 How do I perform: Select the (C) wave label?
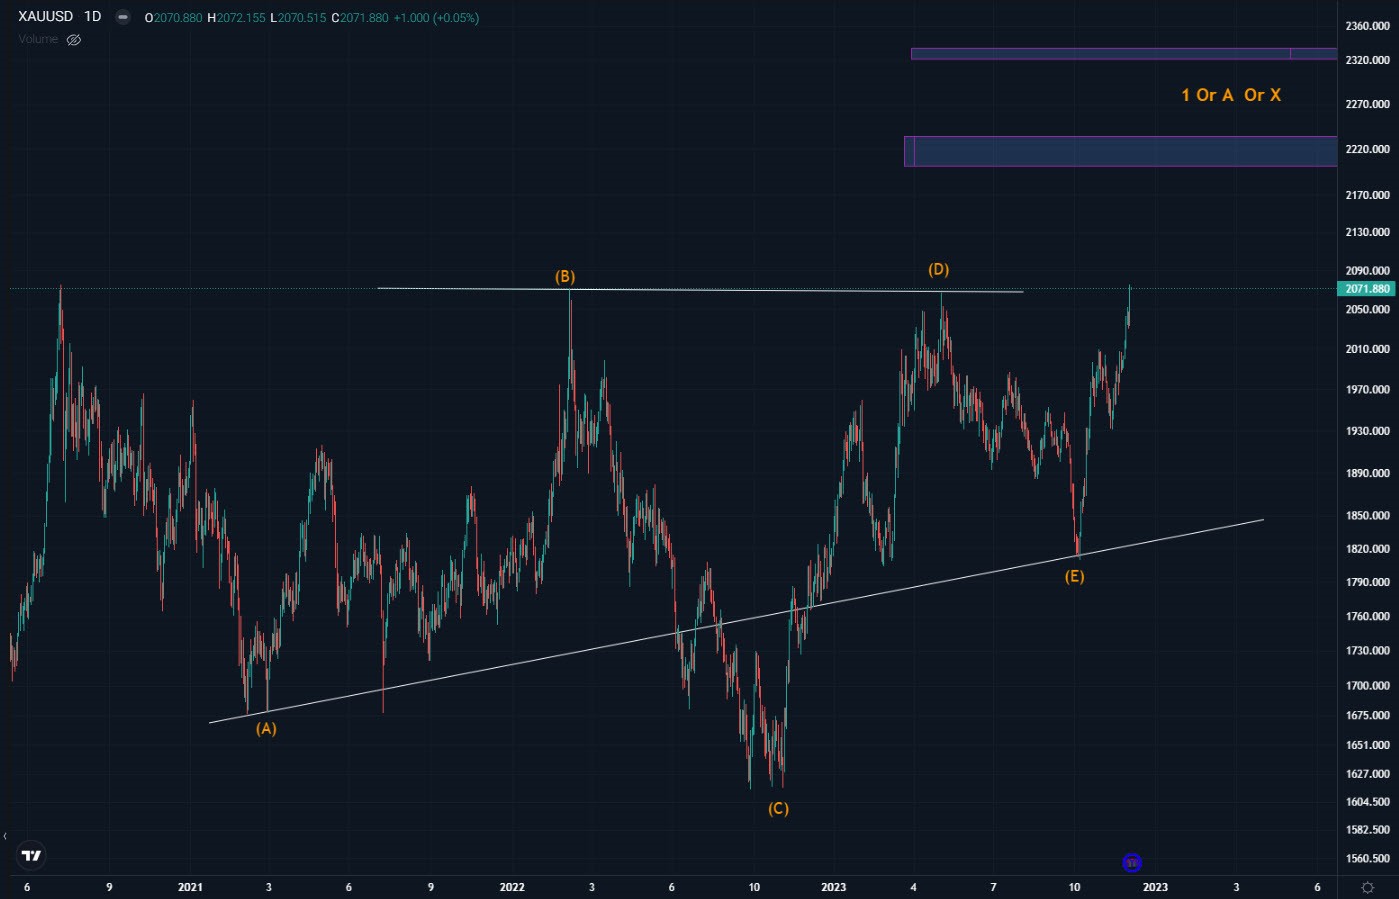point(778,808)
